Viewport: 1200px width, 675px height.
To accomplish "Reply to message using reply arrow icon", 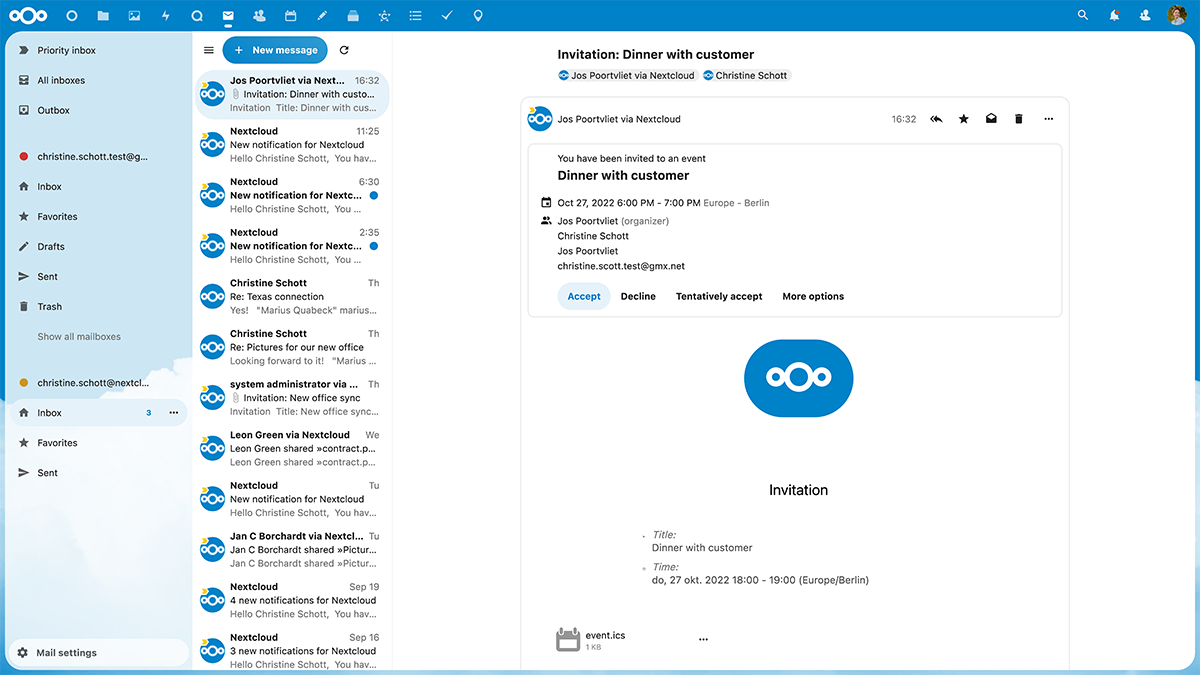I will point(936,119).
